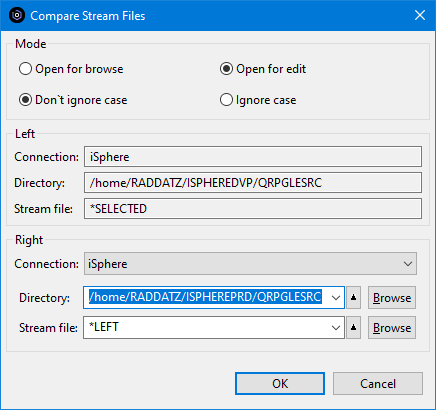The height and width of the screenshot is (410, 436).
Task: Browse for the Right Directory
Action: (x=392, y=297)
